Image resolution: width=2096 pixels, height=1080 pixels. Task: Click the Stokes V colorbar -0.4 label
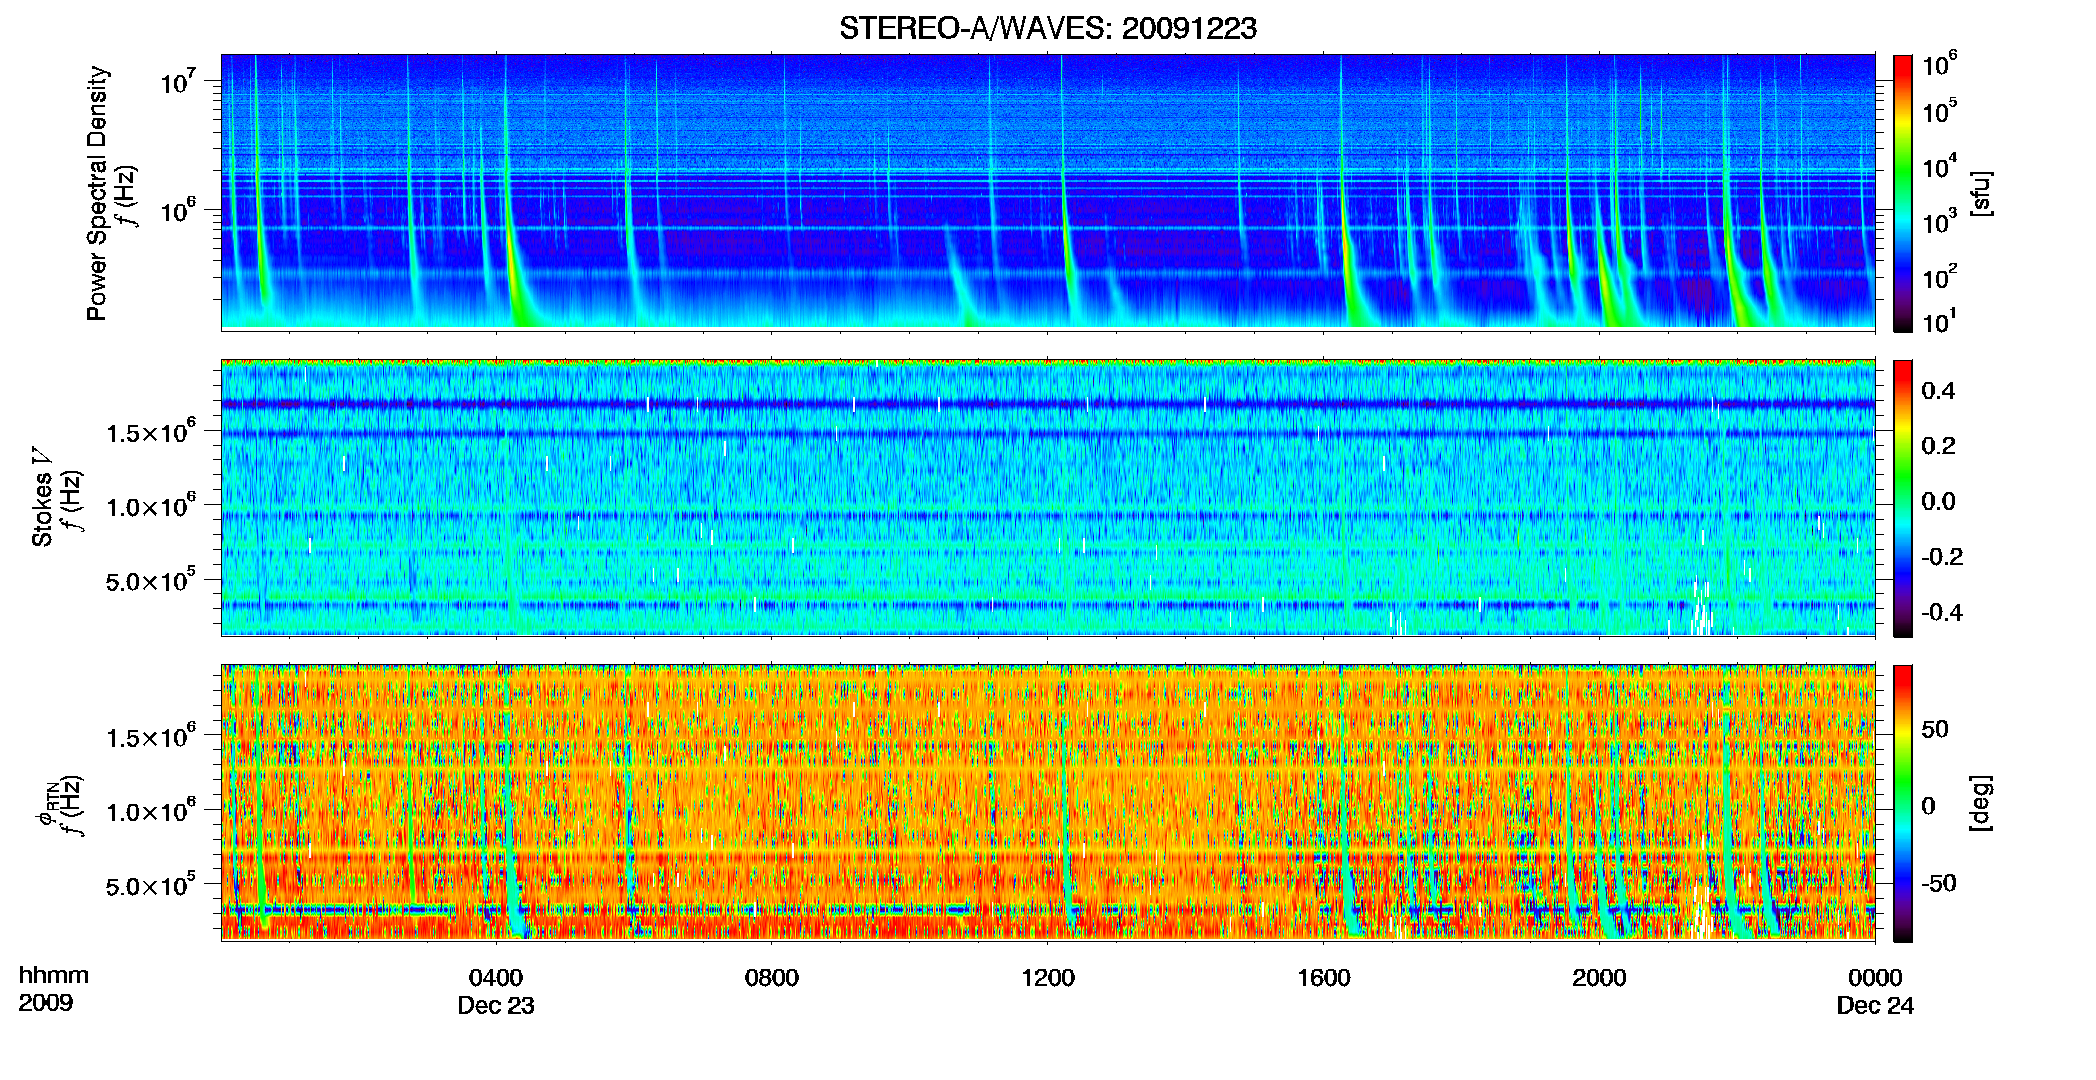click(1942, 612)
